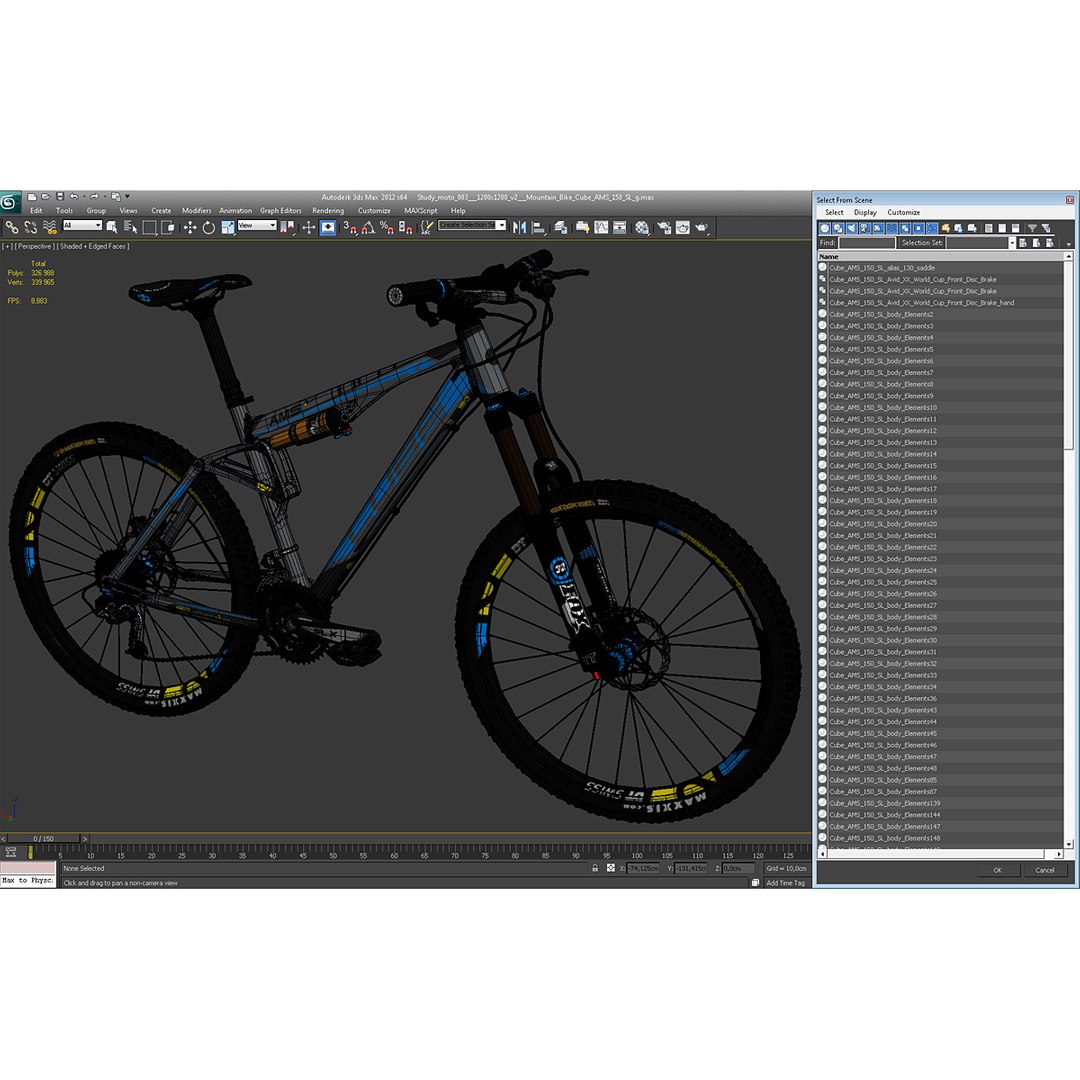Open Select by Name tool
The image size is (1080, 1080).
130,227
